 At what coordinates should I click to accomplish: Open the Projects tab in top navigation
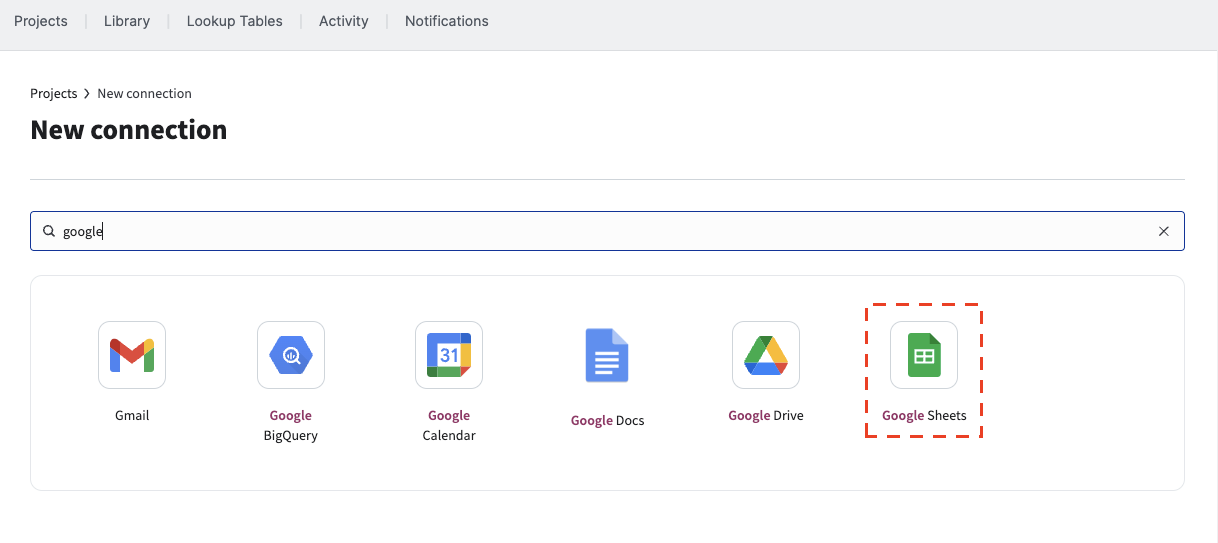41,21
